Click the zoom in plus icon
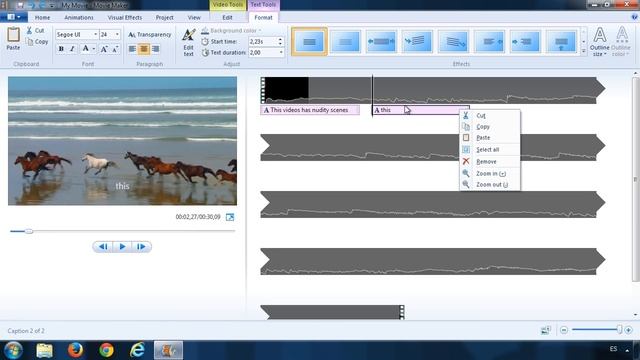This screenshot has width=640, height=360. tap(629, 330)
